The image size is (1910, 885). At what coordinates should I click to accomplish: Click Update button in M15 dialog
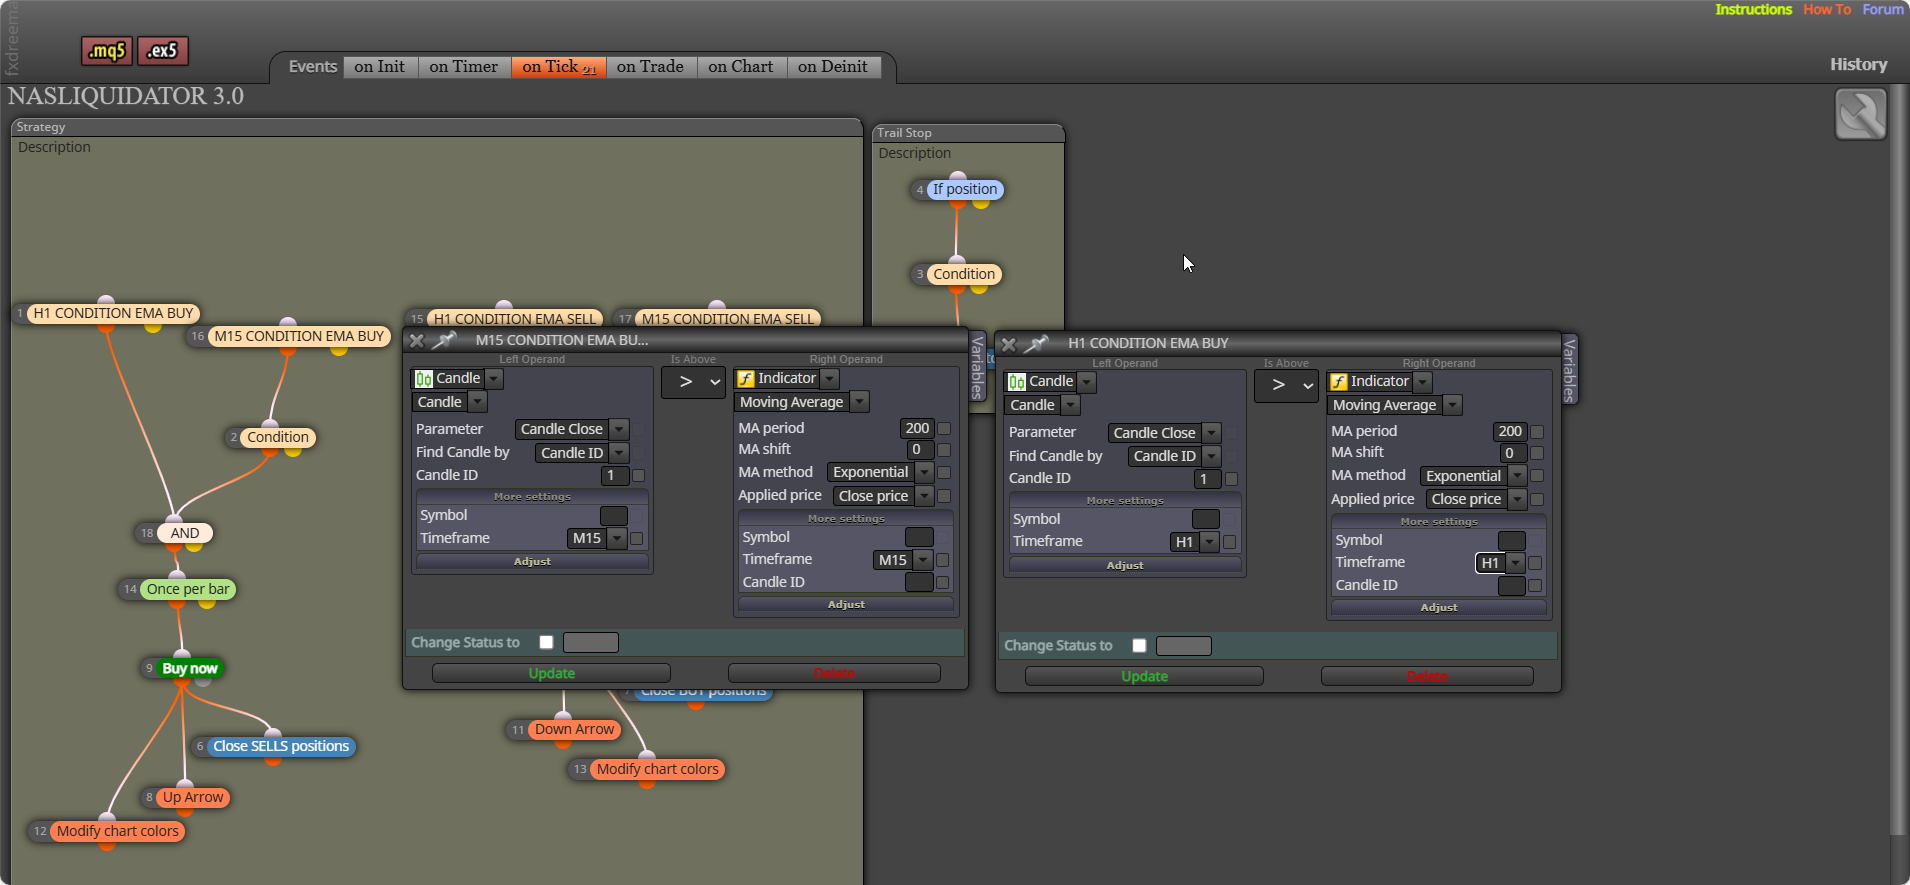pyautogui.click(x=551, y=673)
